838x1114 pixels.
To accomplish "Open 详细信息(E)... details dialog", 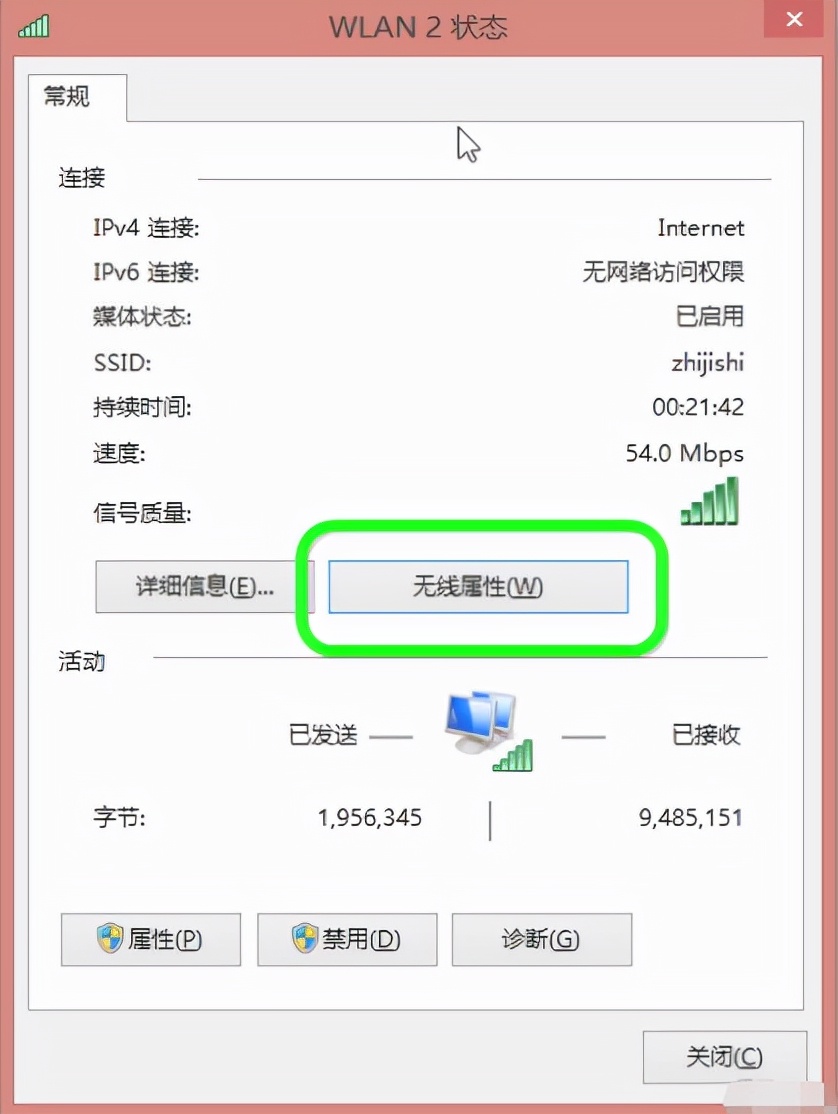I will (x=195, y=587).
